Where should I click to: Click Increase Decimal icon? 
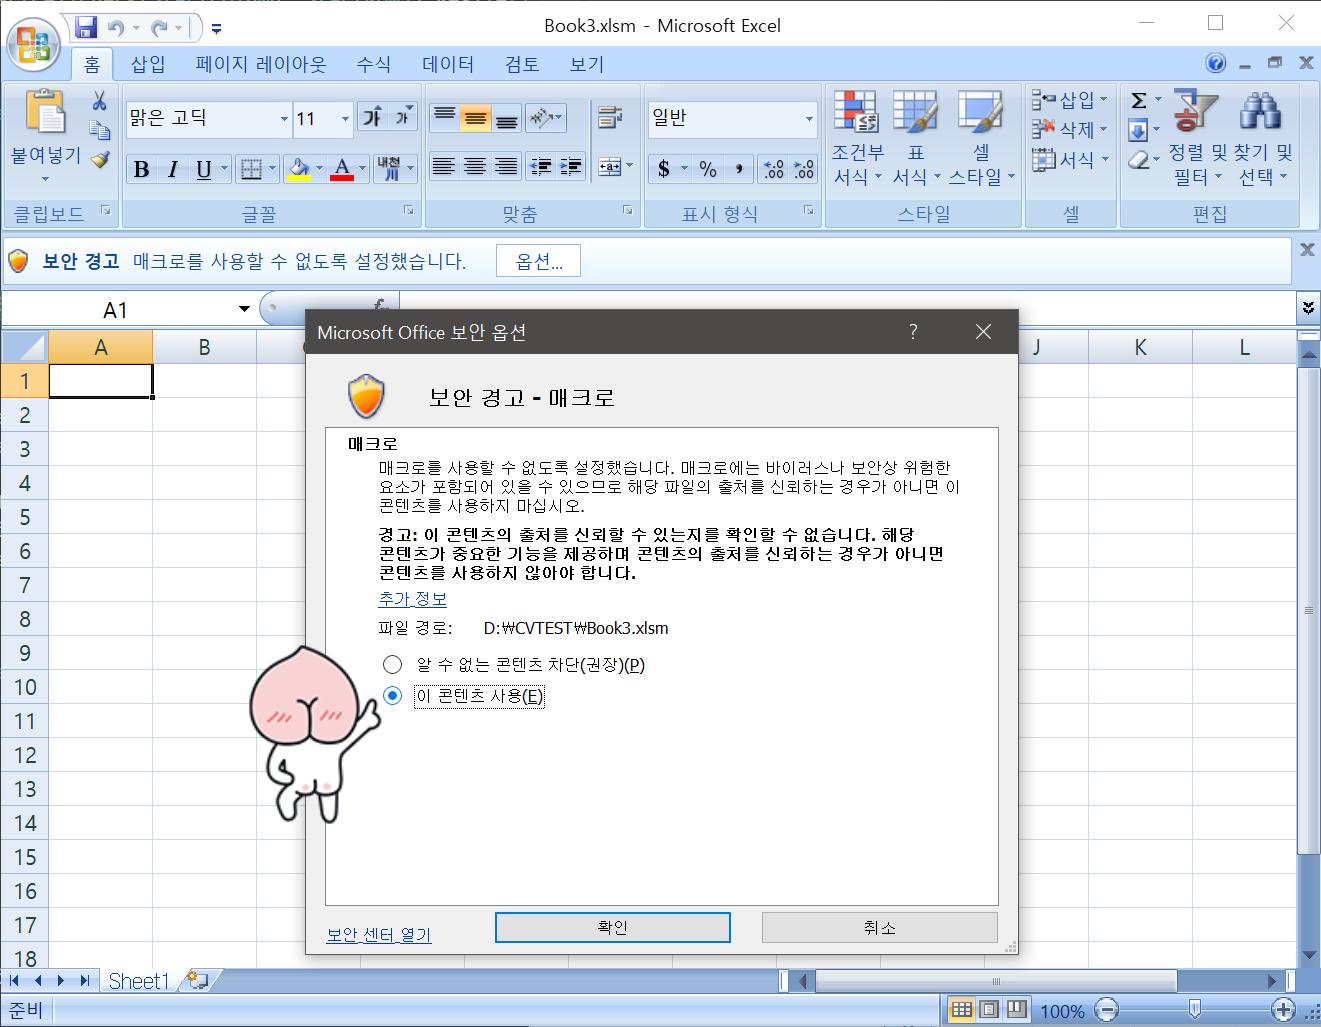[x=773, y=169]
